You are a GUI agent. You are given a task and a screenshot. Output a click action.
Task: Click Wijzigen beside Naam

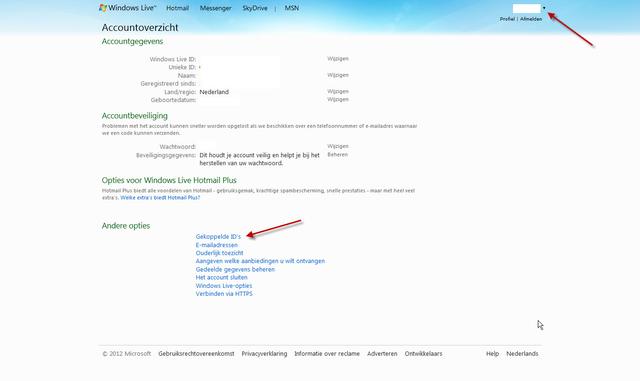click(x=338, y=75)
